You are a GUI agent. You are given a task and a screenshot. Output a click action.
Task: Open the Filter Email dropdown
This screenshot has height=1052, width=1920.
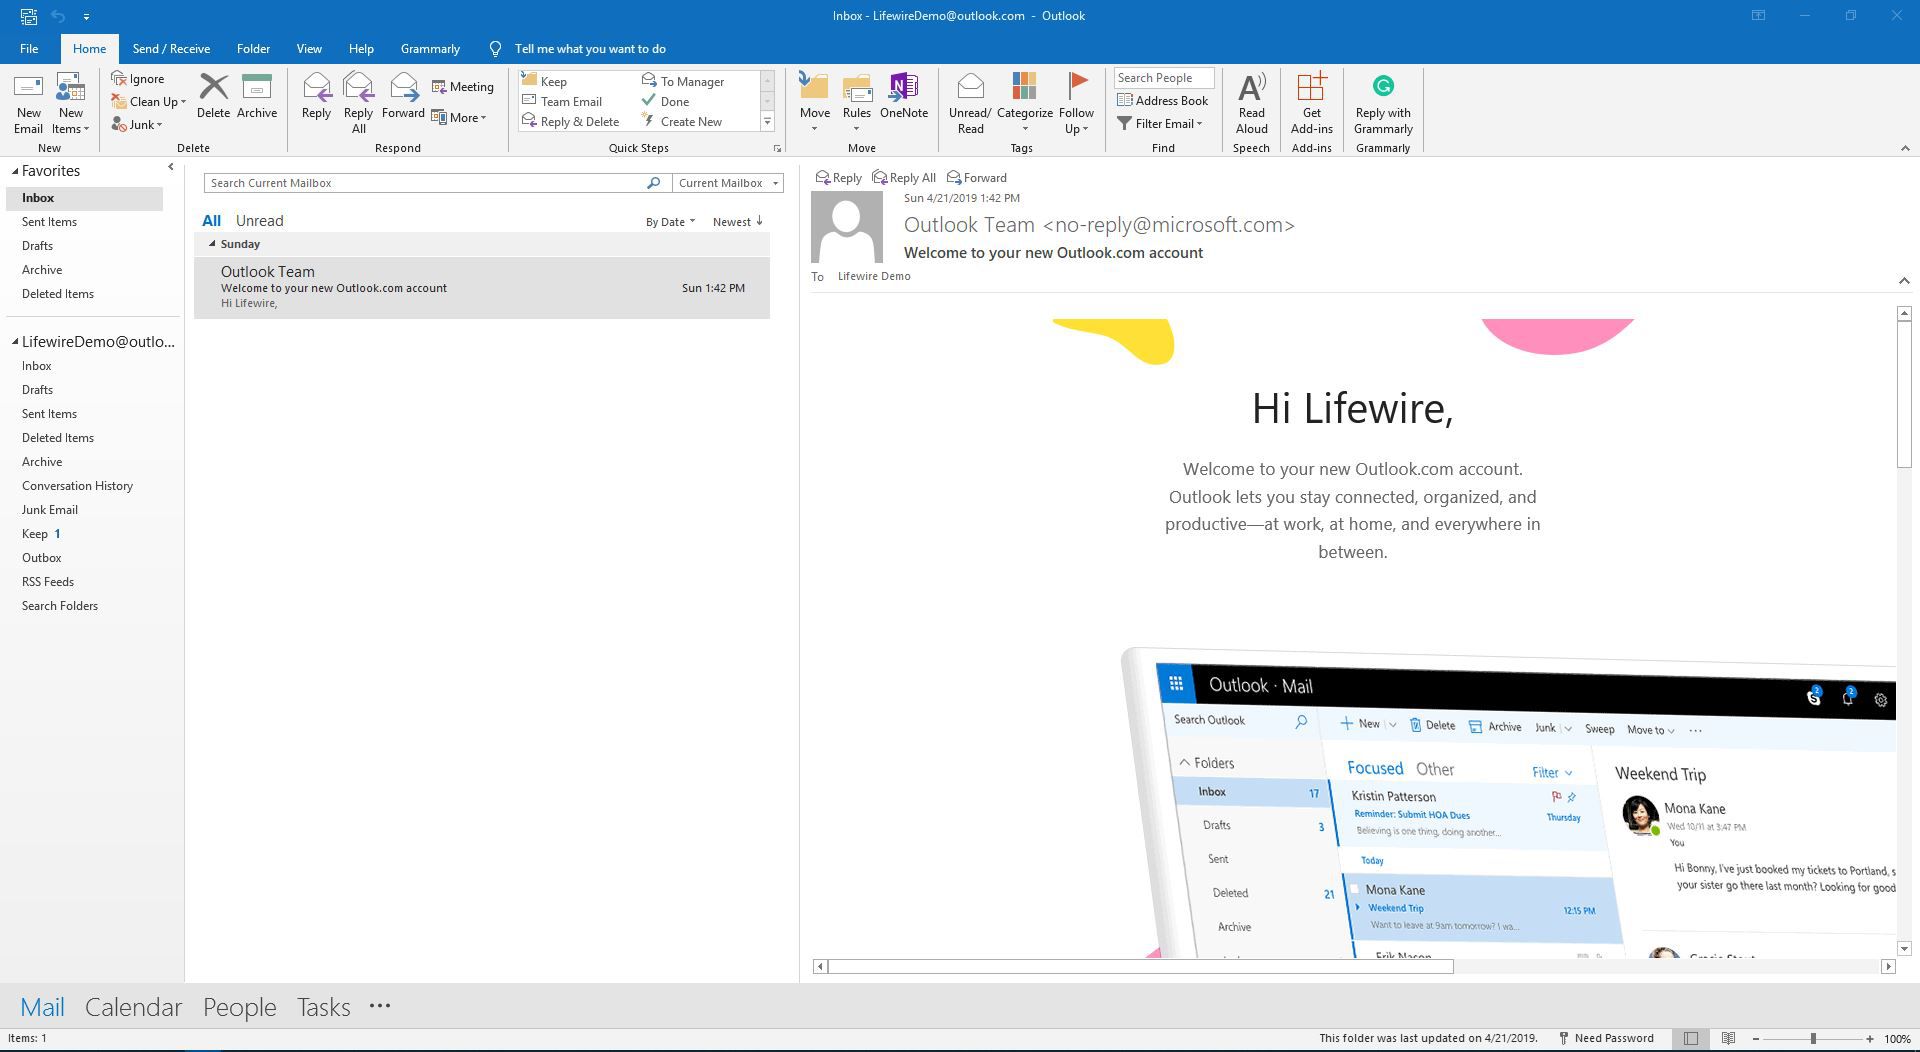pyautogui.click(x=1160, y=123)
